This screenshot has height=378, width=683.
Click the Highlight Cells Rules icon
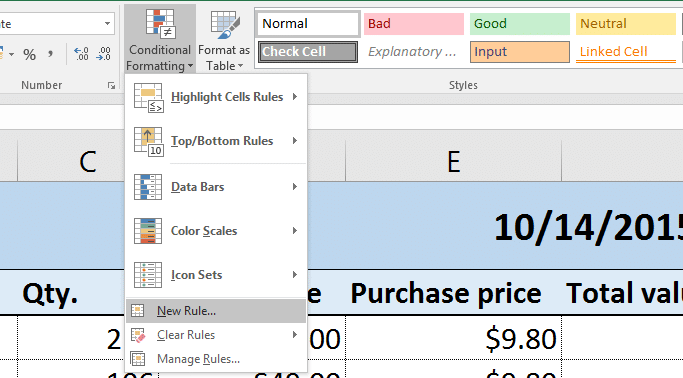coord(149,98)
